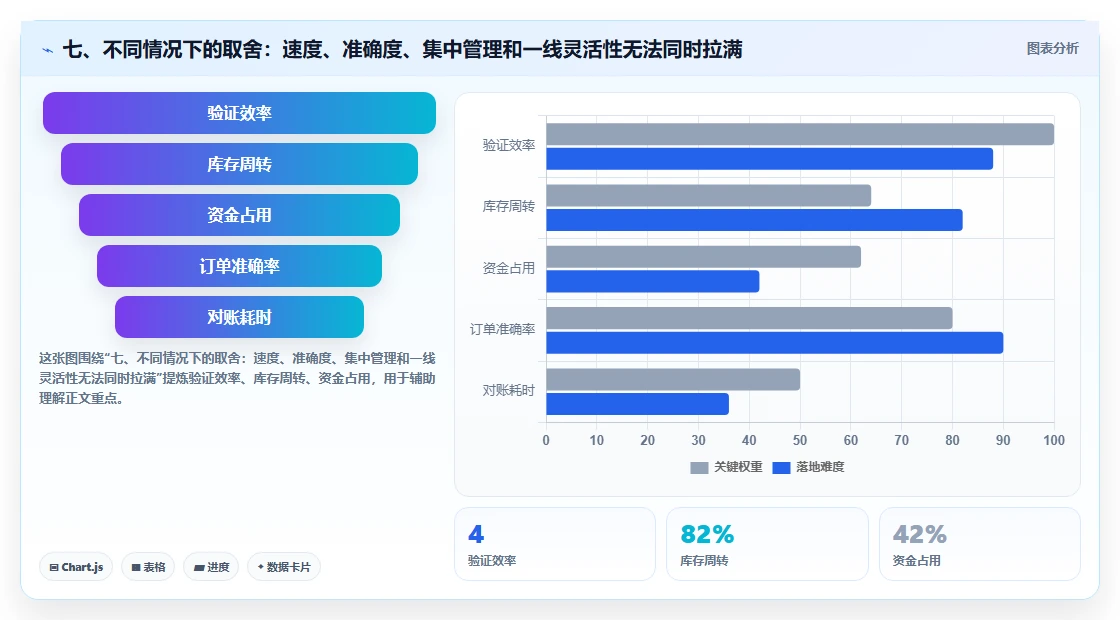The image size is (1120, 620).
Task: Open the 82% 库存周转 data card
Action: click(x=767, y=544)
